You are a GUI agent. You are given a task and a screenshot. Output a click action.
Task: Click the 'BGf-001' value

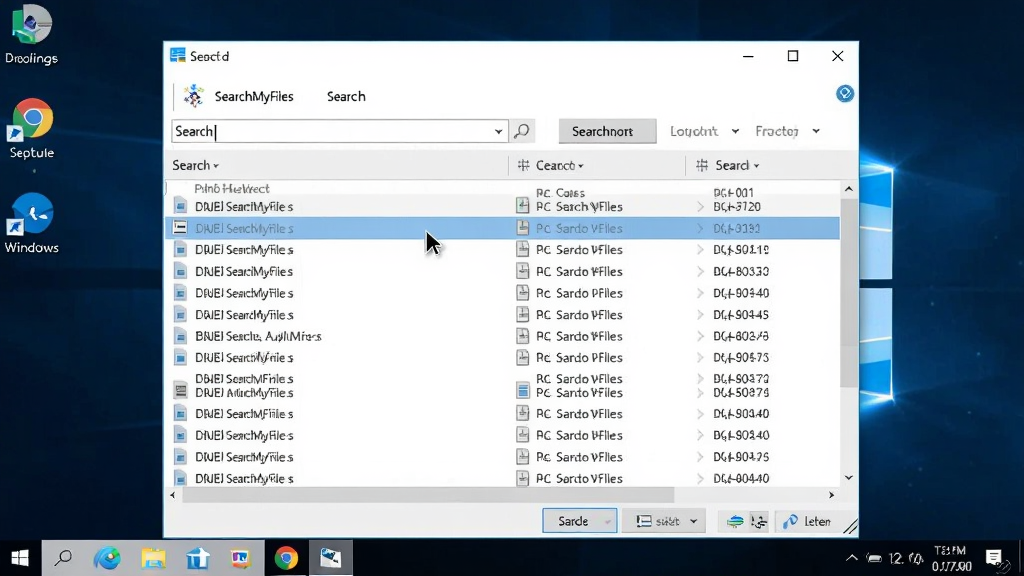[733, 193]
